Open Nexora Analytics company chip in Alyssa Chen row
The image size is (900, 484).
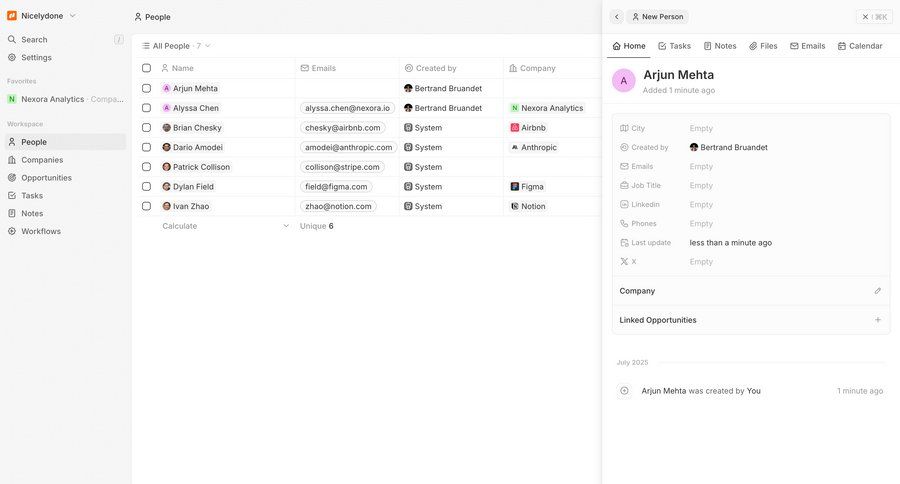pos(547,108)
